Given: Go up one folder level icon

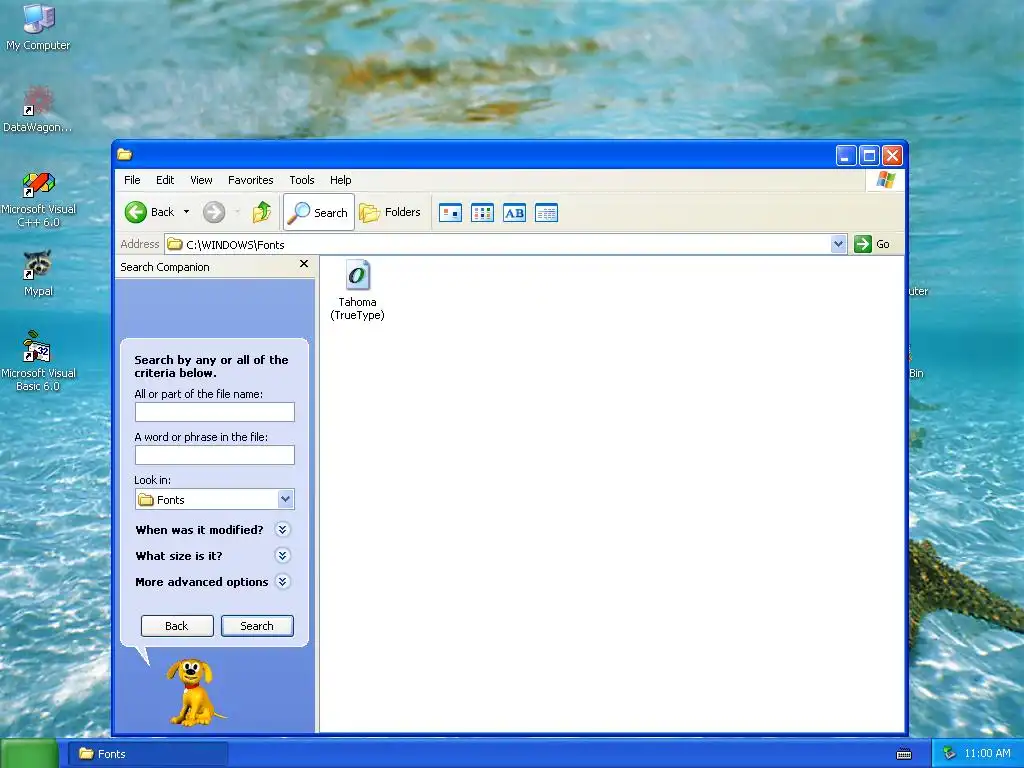Looking at the screenshot, I should click(262, 212).
